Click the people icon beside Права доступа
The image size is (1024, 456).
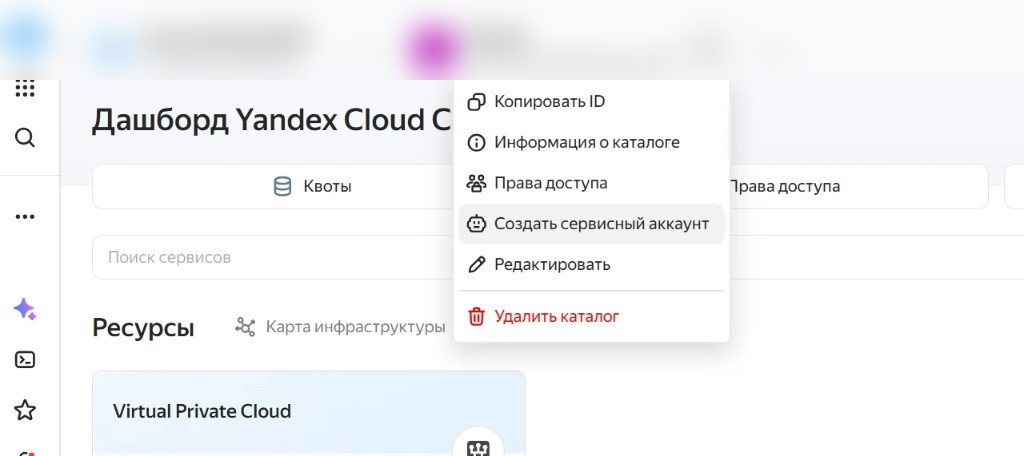(477, 183)
